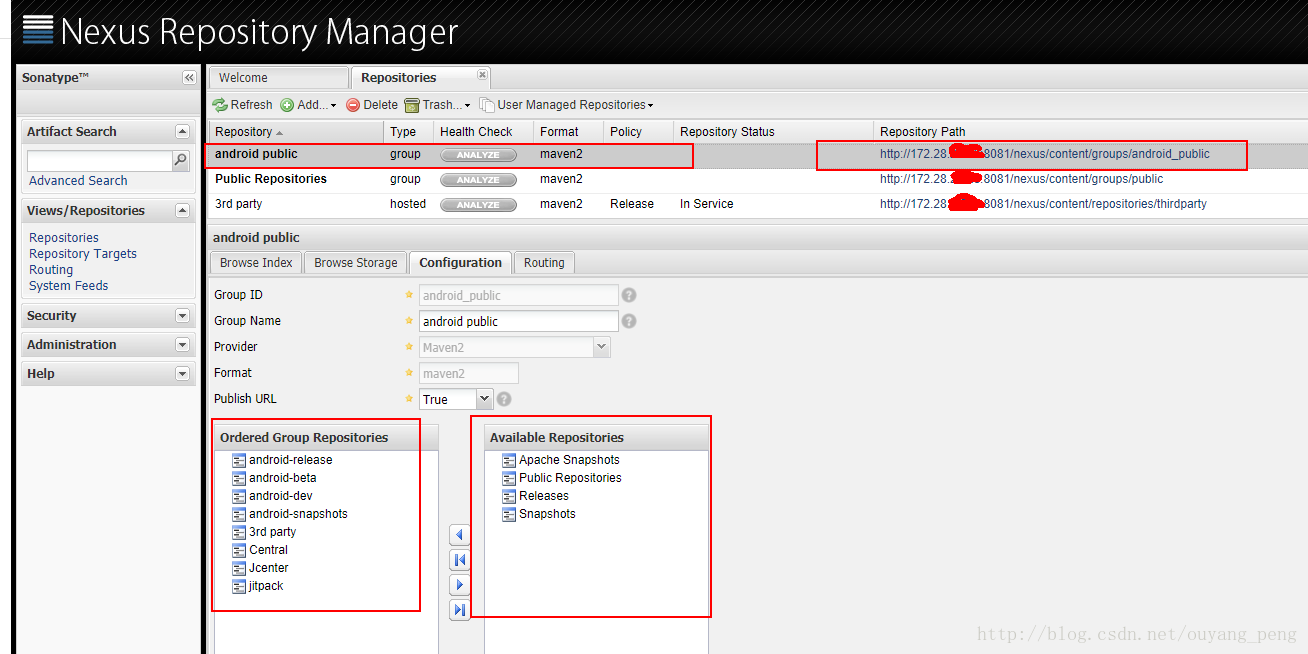Viewport: 1308px width, 654px height.
Task: Collapse the Views/Repositories panel
Action: (182, 211)
